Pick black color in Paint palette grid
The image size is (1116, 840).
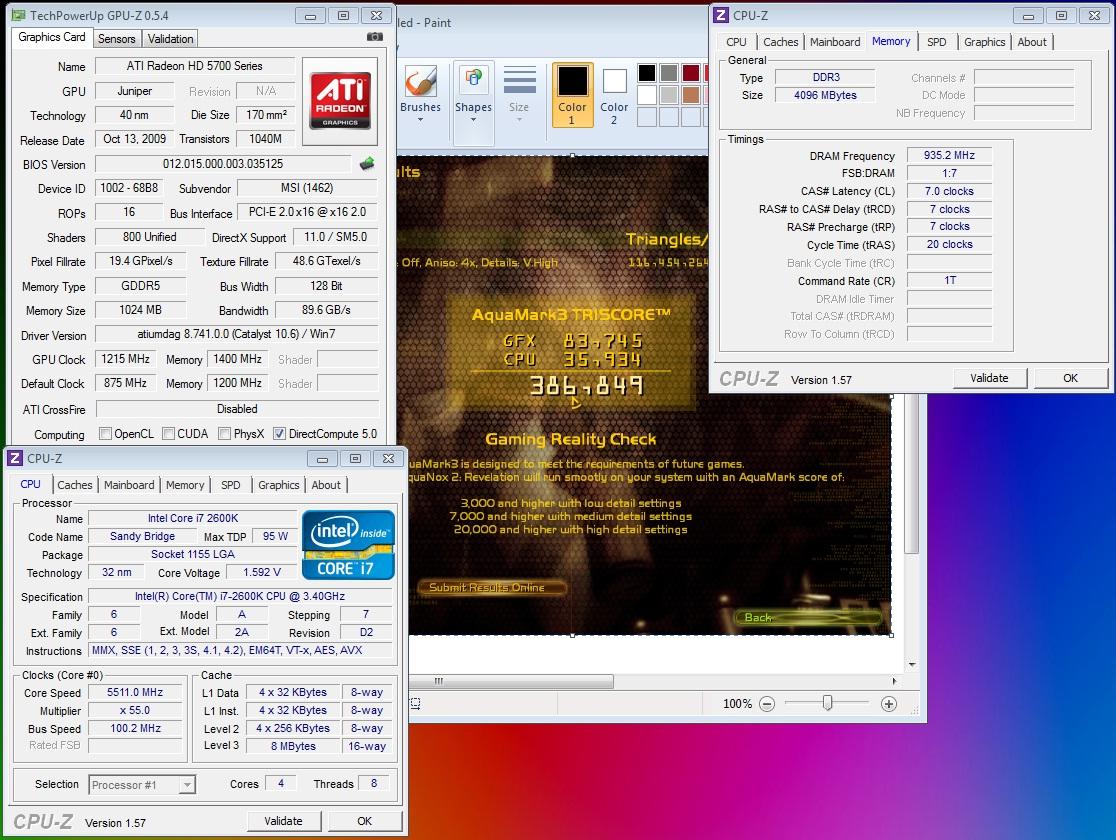(646, 73)
